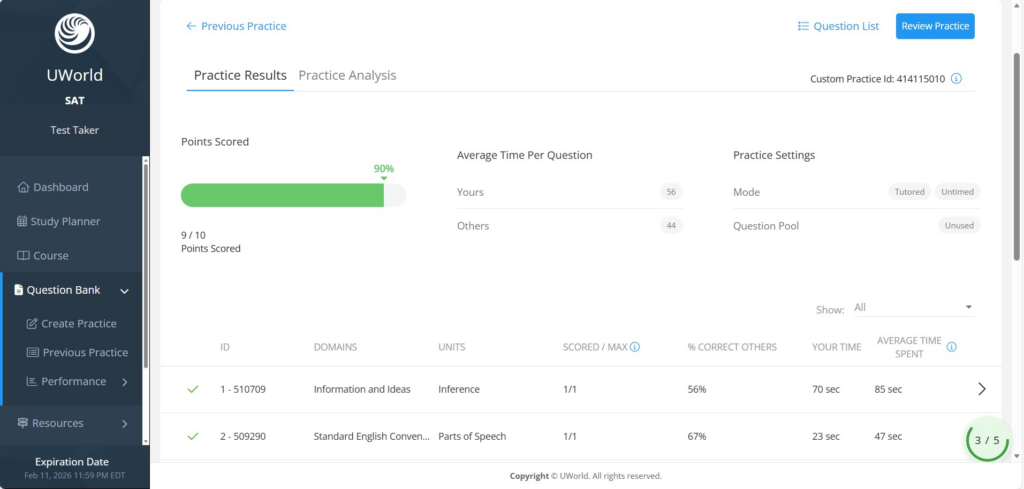The image size is (1024, 489).
Task: Click the UNITS column header
Action: tap(452, 347)
